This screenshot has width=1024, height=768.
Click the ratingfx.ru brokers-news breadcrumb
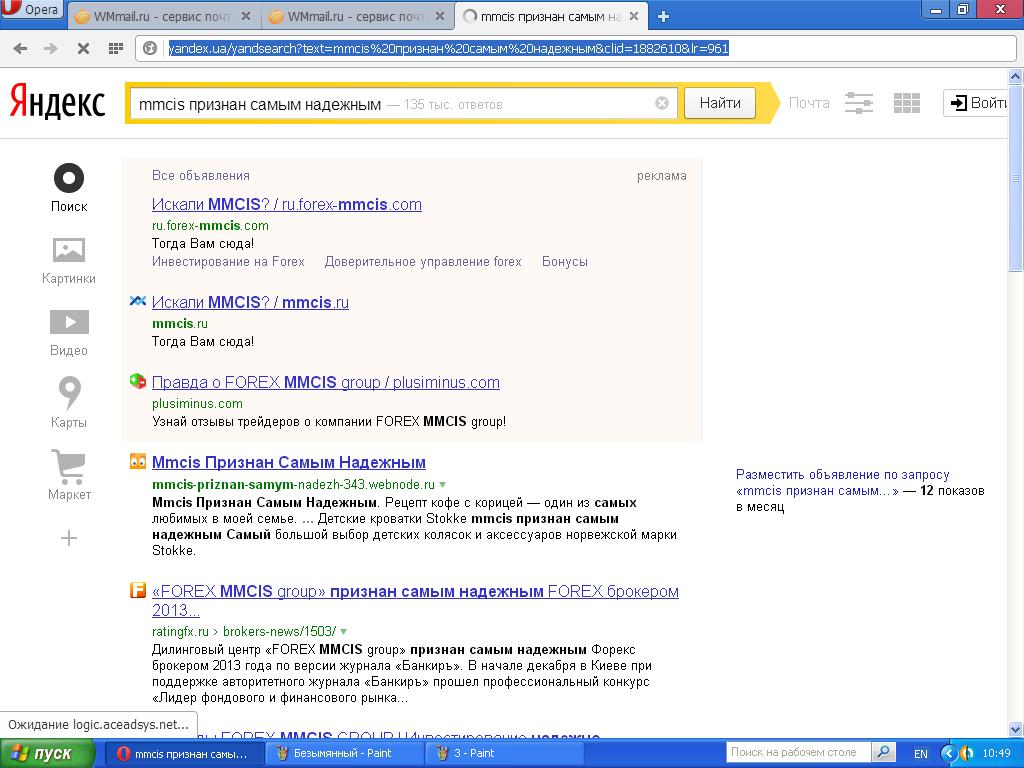click(x=280, y=632)
